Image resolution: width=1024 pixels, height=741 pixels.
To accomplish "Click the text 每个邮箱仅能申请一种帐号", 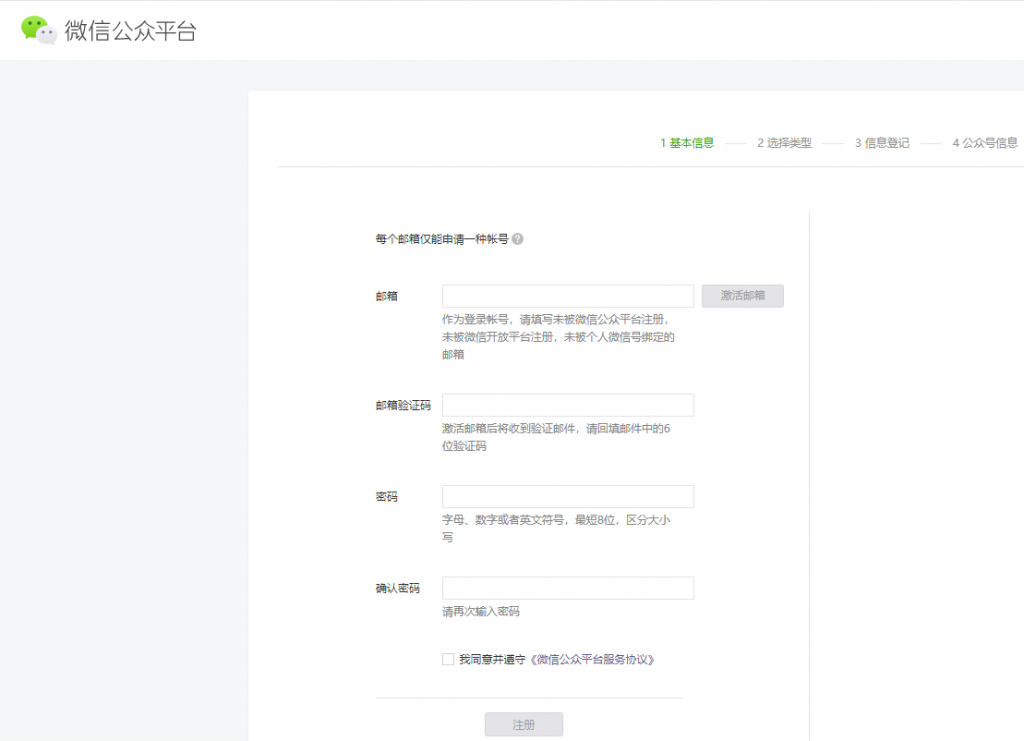I will (441, 239).
